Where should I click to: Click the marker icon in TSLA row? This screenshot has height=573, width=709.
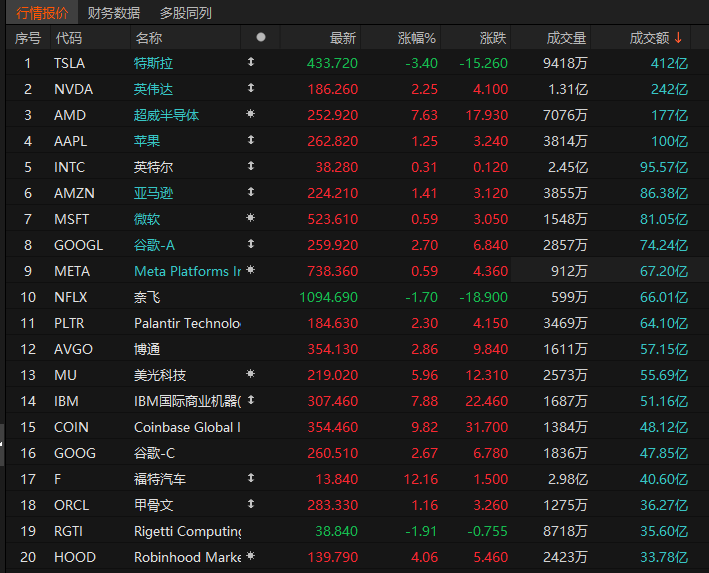click(251, 63)
